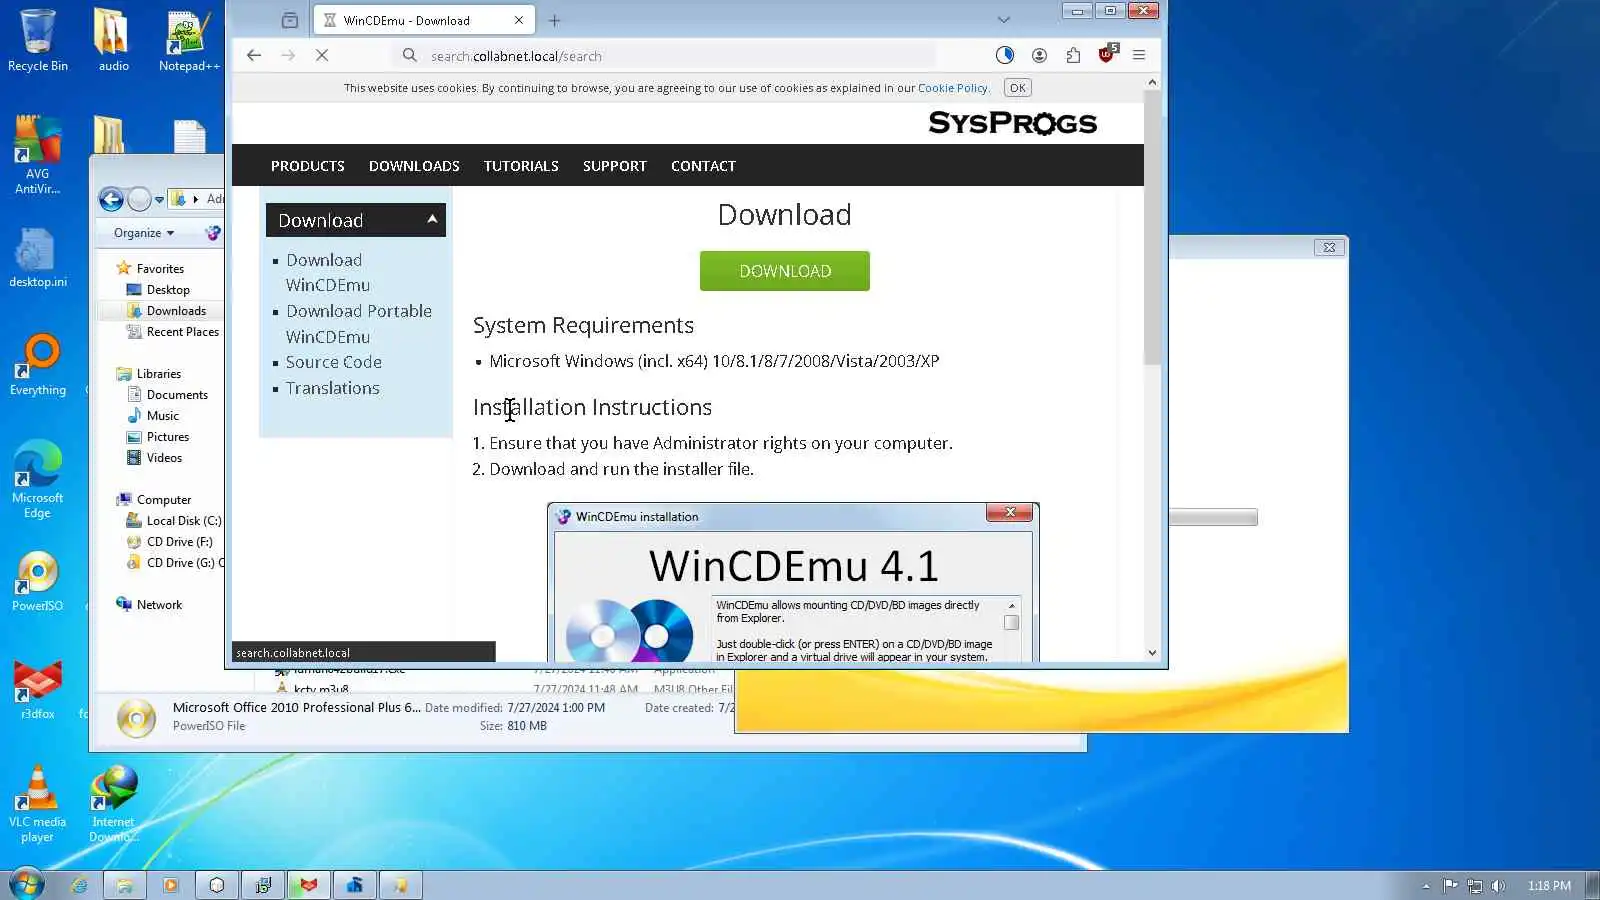Viewport: 1600px width, 900px height.
Task: Open the tab overview icon beside the WinCDEmu tab
Action: (290, 20)
